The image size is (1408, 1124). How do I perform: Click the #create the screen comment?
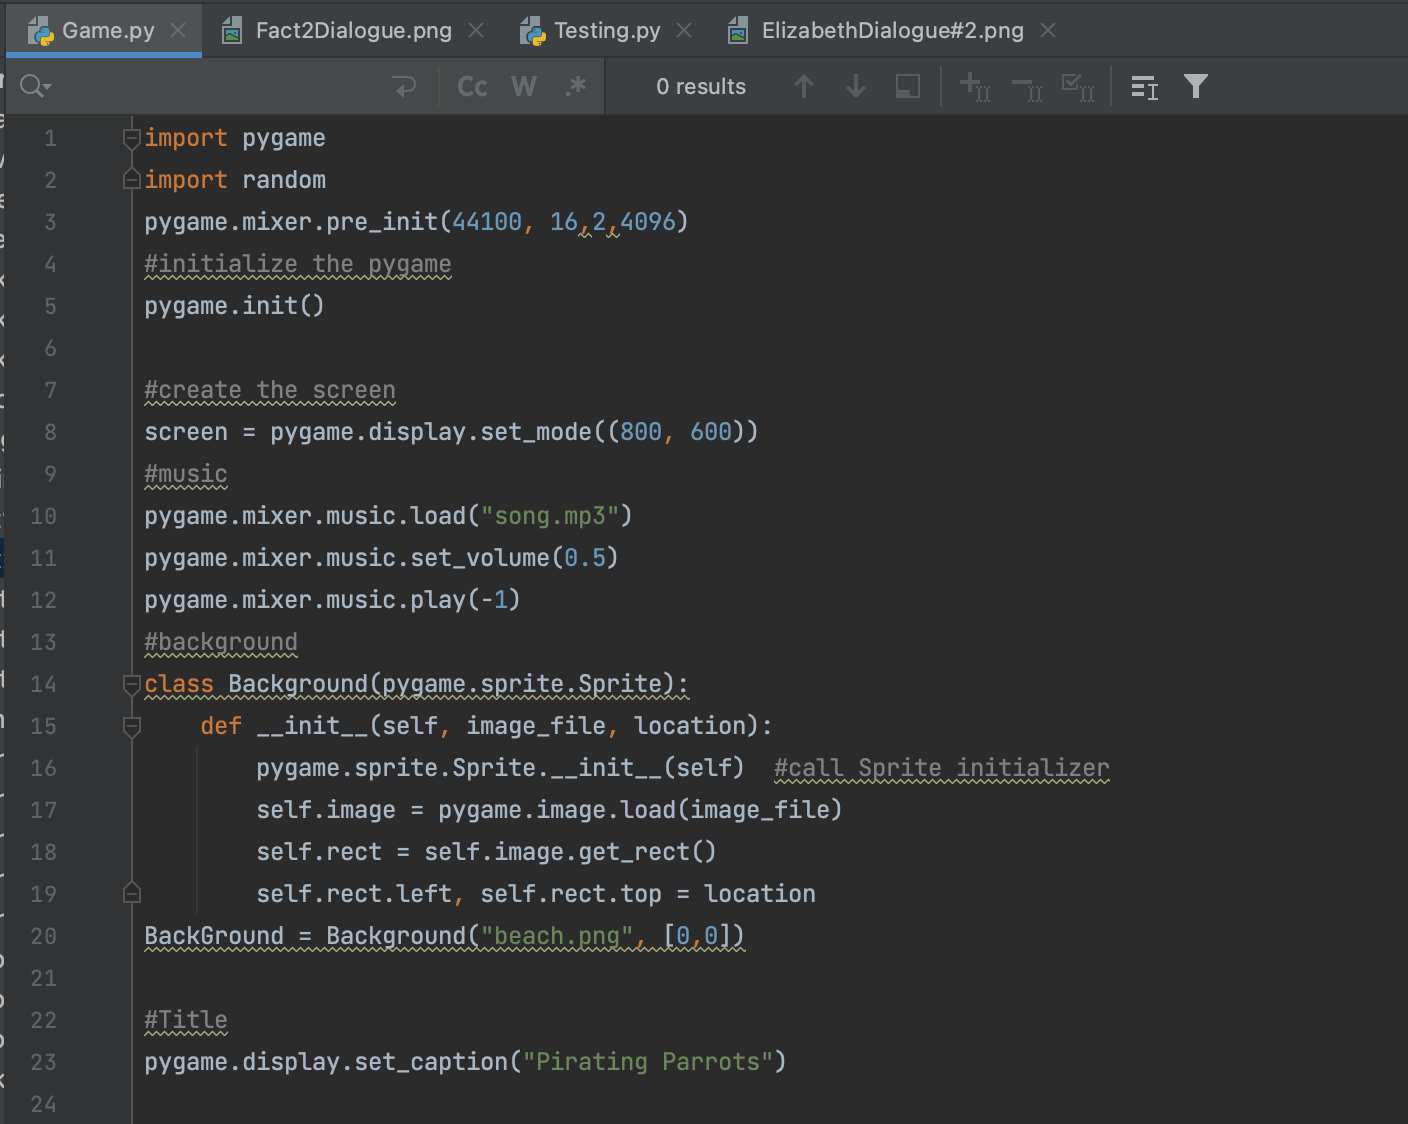click(x=270, y=390)
